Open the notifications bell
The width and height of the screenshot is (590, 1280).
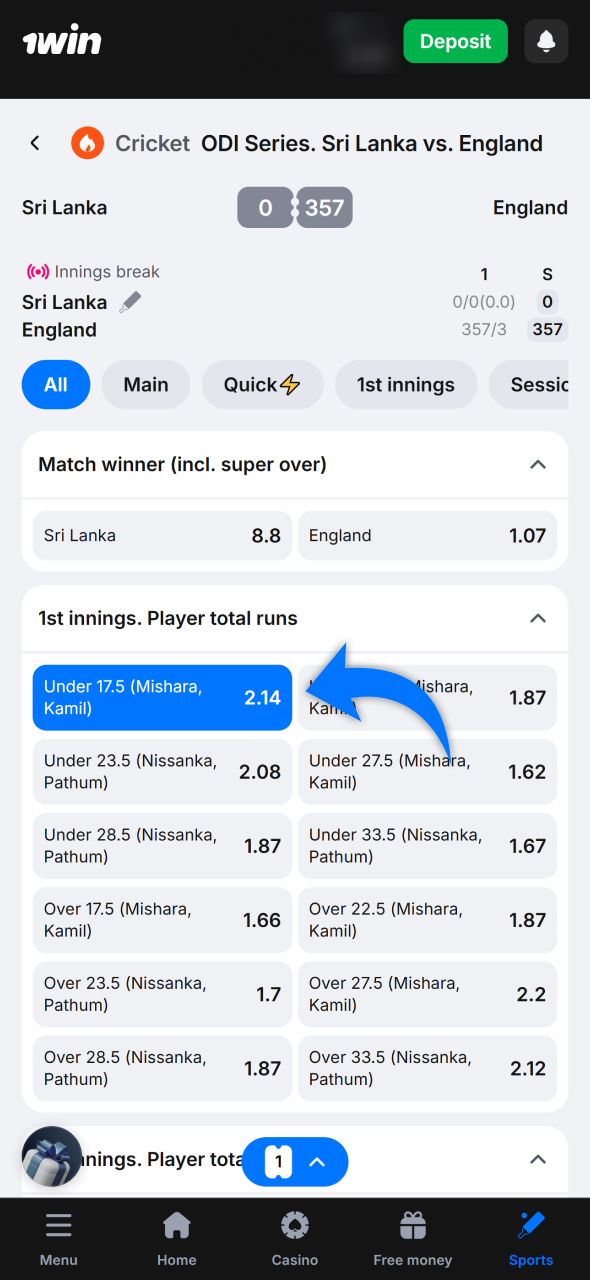546,41
